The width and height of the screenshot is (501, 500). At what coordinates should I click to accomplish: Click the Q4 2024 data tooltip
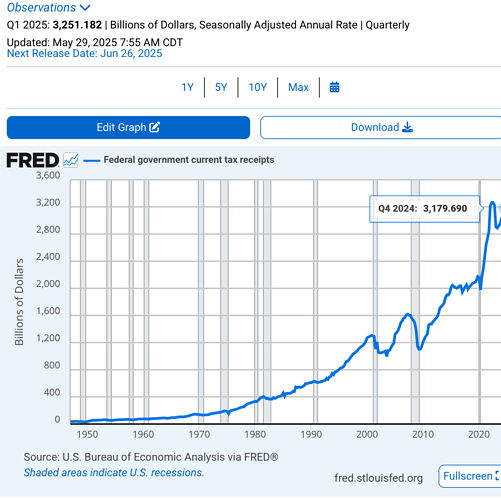(x=424, y=209)
